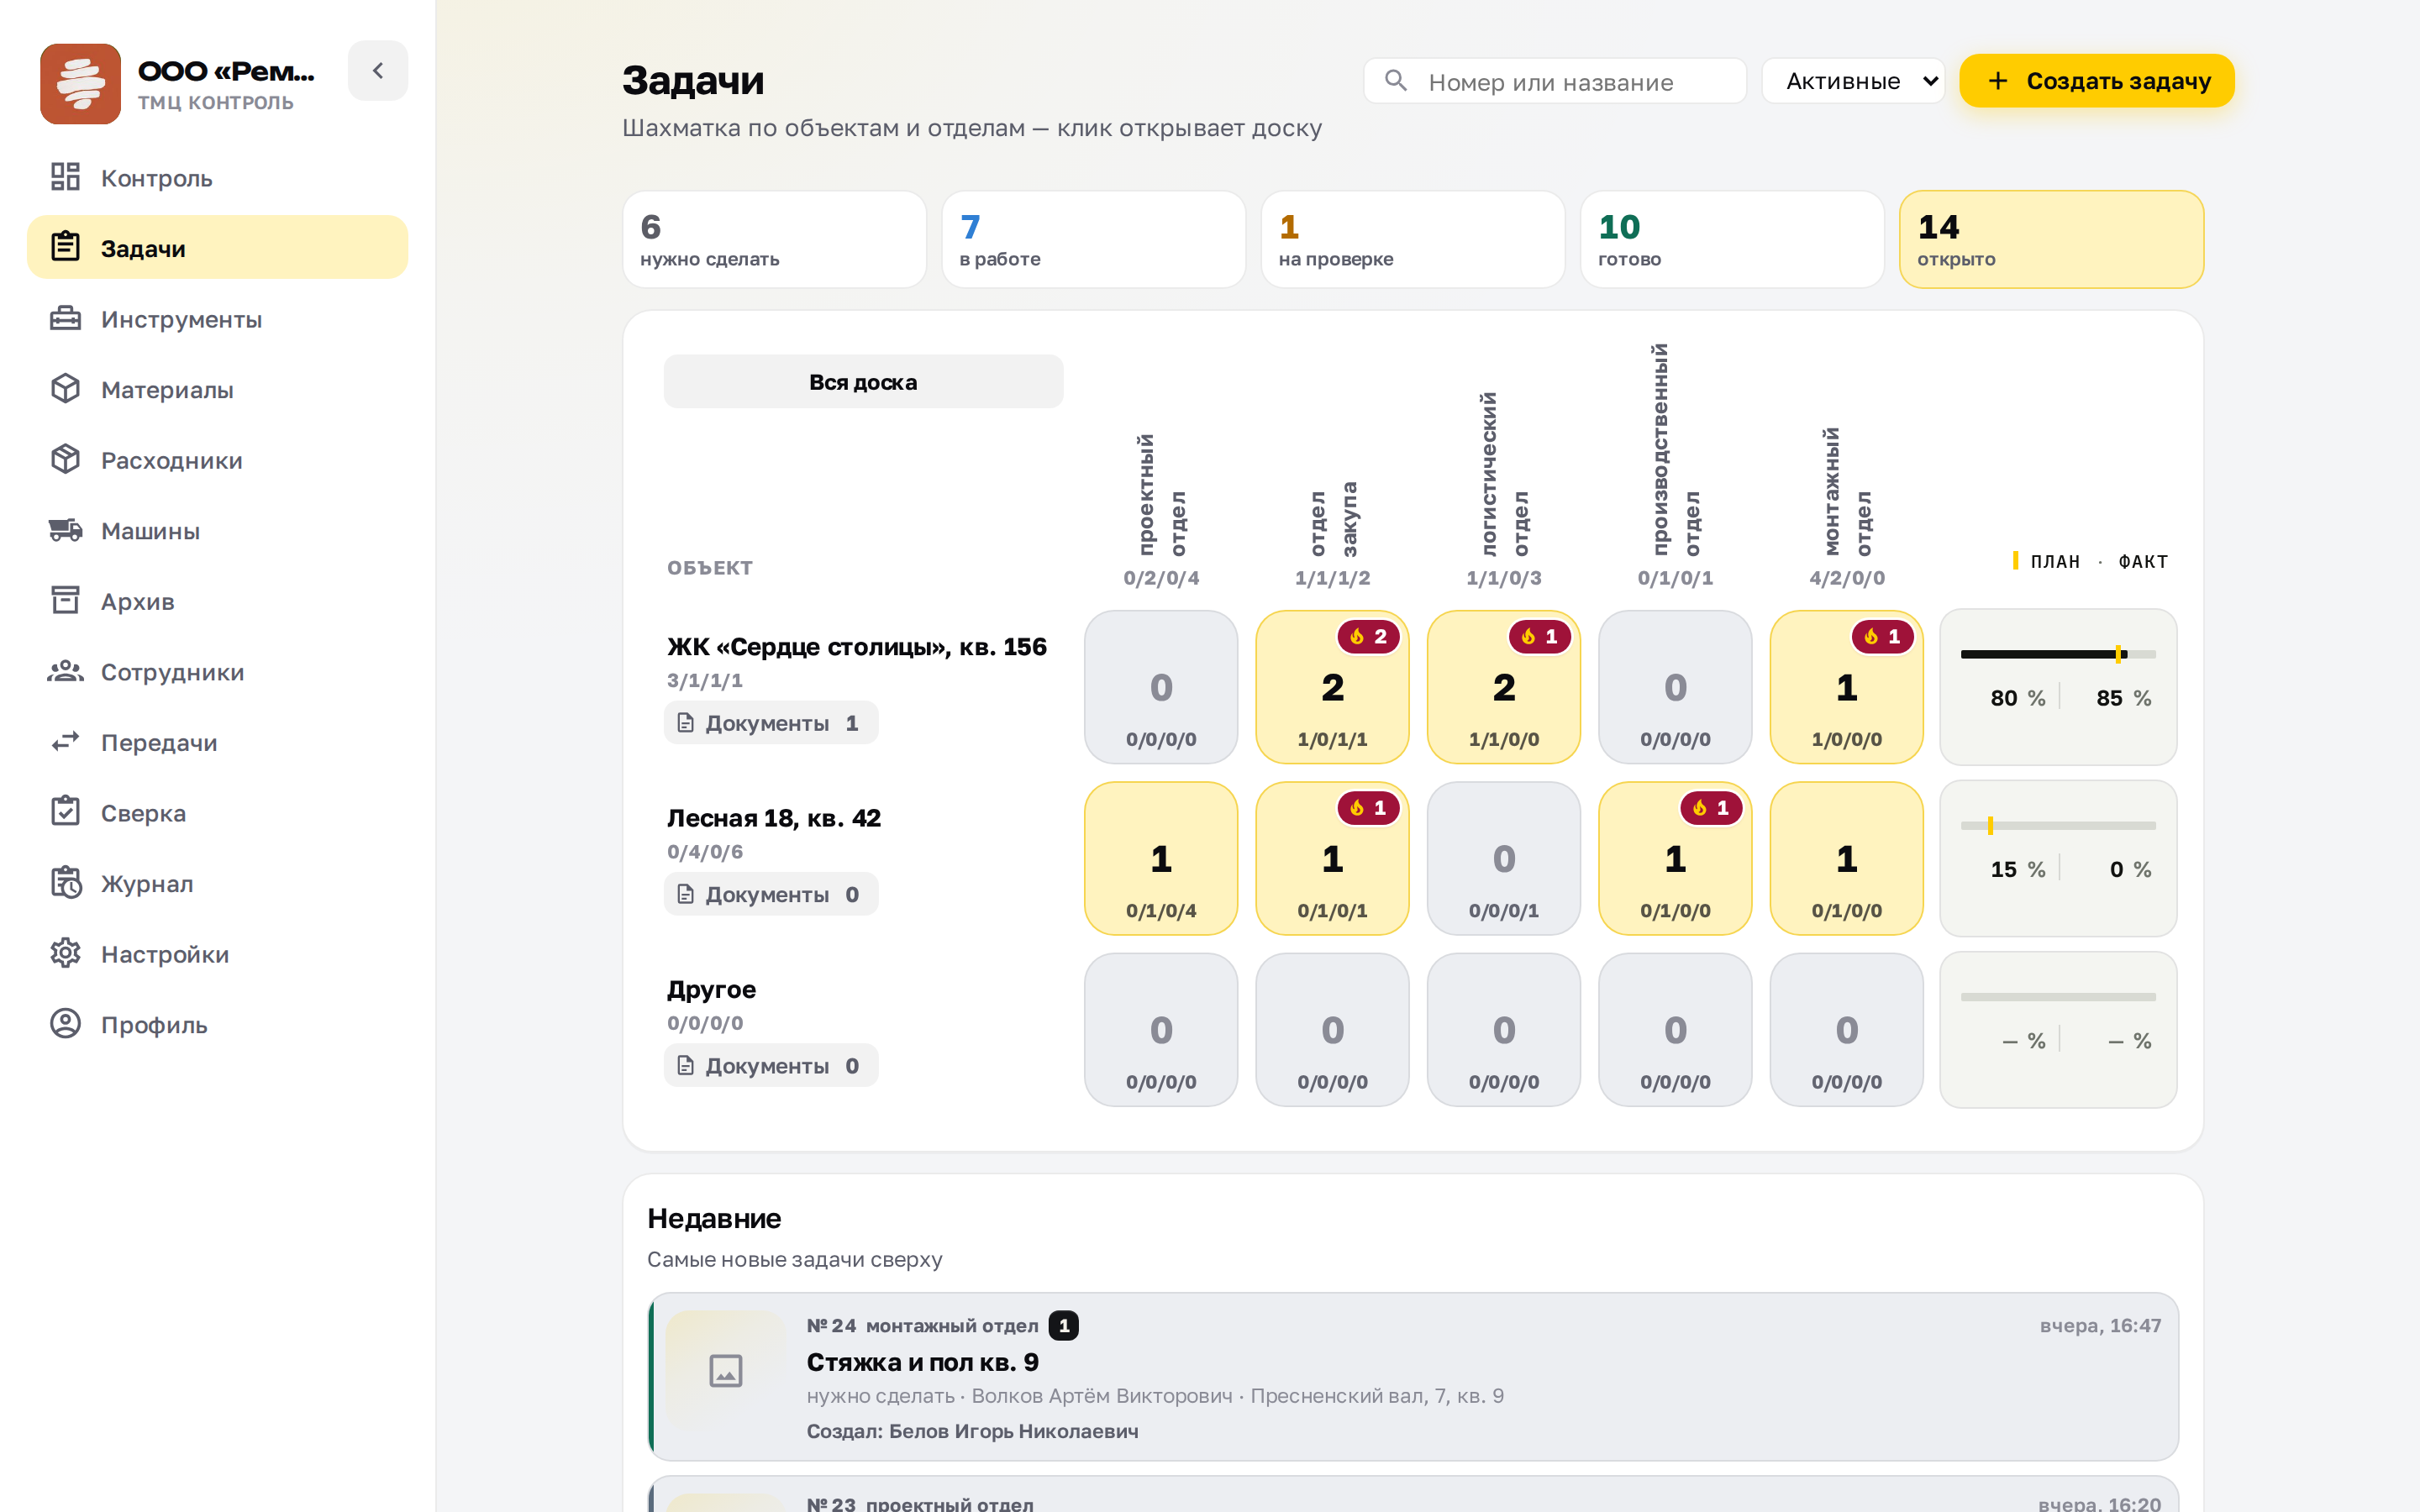Image resolution: width=2420 pixels, height=1512 pixels.
Task: Select the 14 открыто card
Action: [2052, 240]
